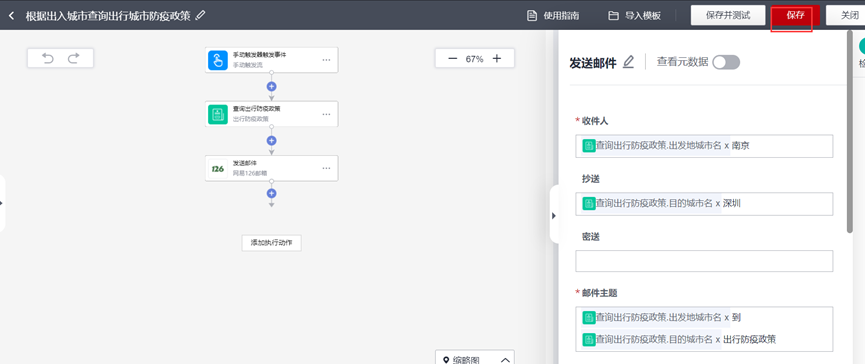
Task: Open the 使用指南 user guide
Action: point(553,15)
